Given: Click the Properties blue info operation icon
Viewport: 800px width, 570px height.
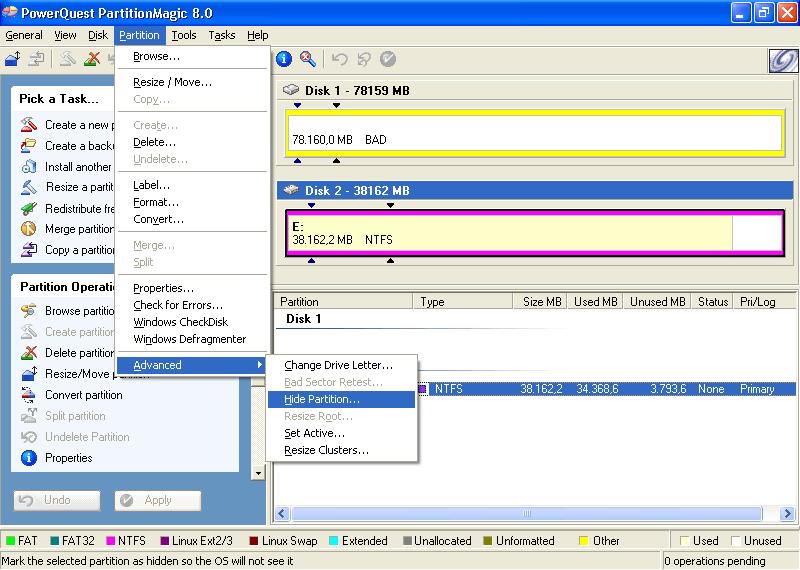Looking at the screenshot, I should 29,458.
